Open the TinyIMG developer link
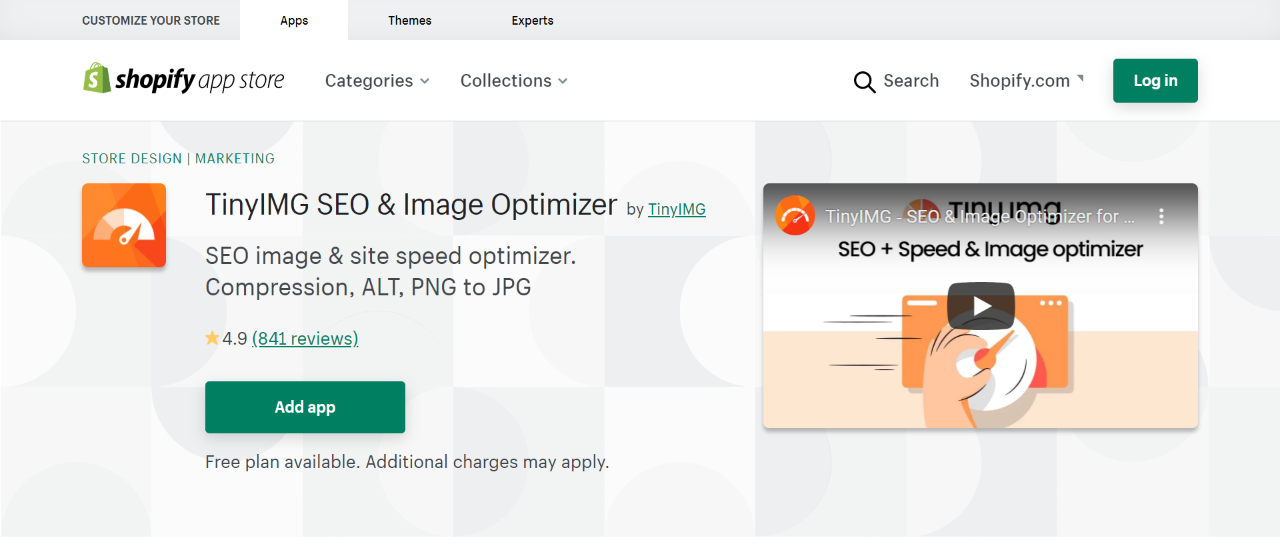 pyautogui.click(x=677, y=209)
